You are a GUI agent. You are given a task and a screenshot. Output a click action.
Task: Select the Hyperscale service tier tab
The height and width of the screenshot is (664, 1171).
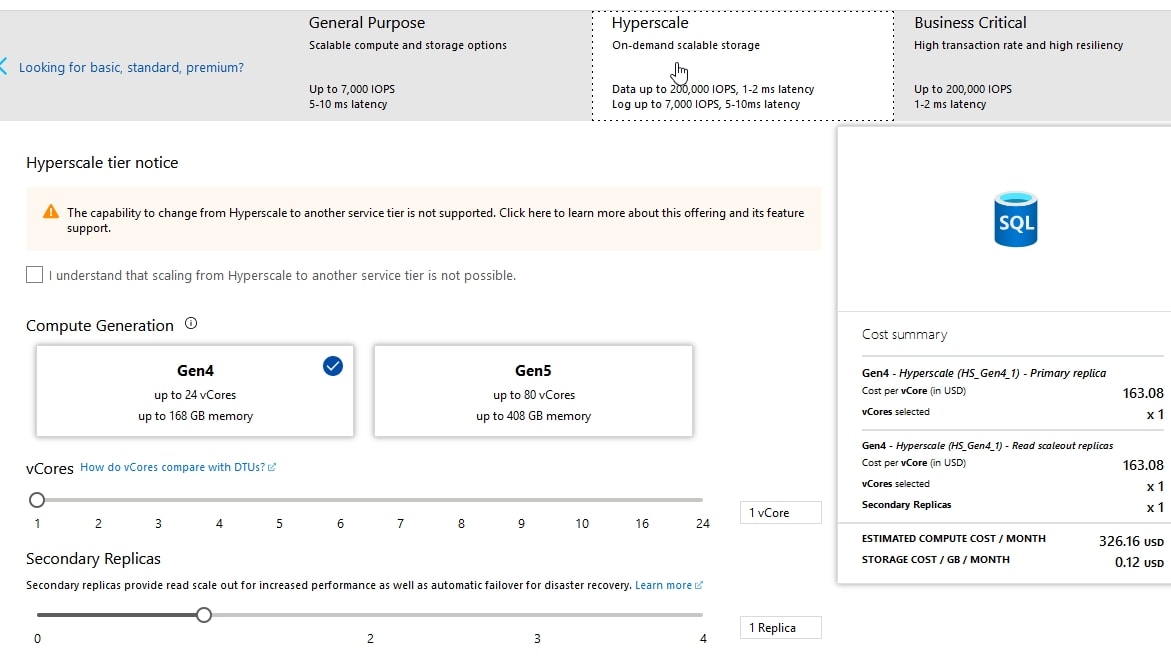click(742, 62)
